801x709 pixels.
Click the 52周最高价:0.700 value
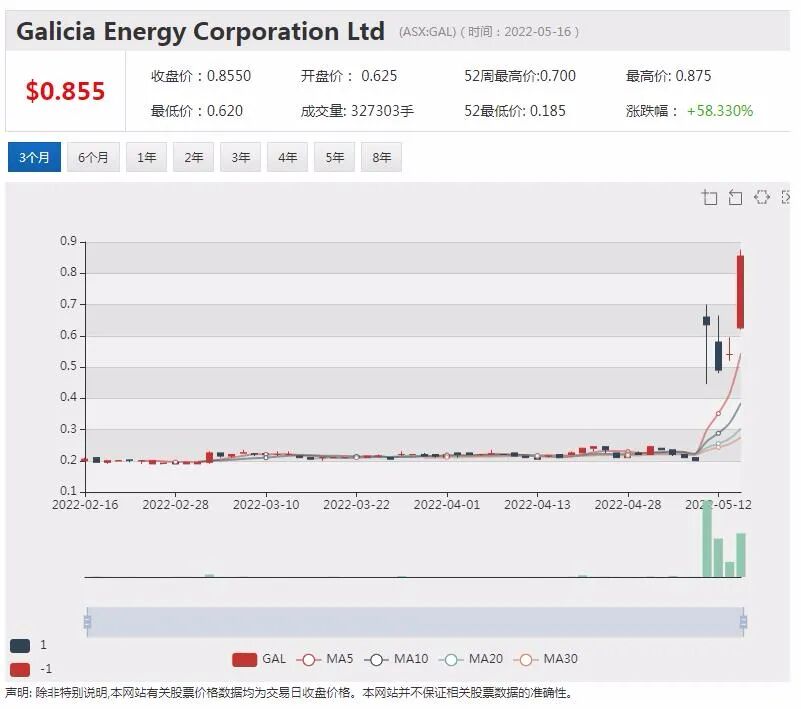(x=520, y=76)
